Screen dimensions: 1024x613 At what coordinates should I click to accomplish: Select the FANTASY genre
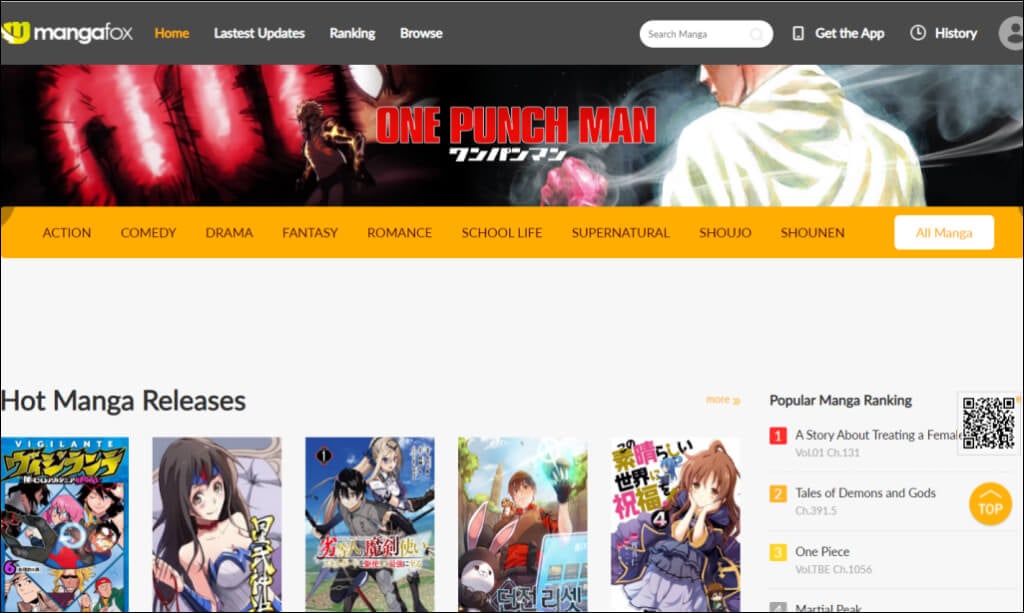pyautogui.click(x=310, y=233)
